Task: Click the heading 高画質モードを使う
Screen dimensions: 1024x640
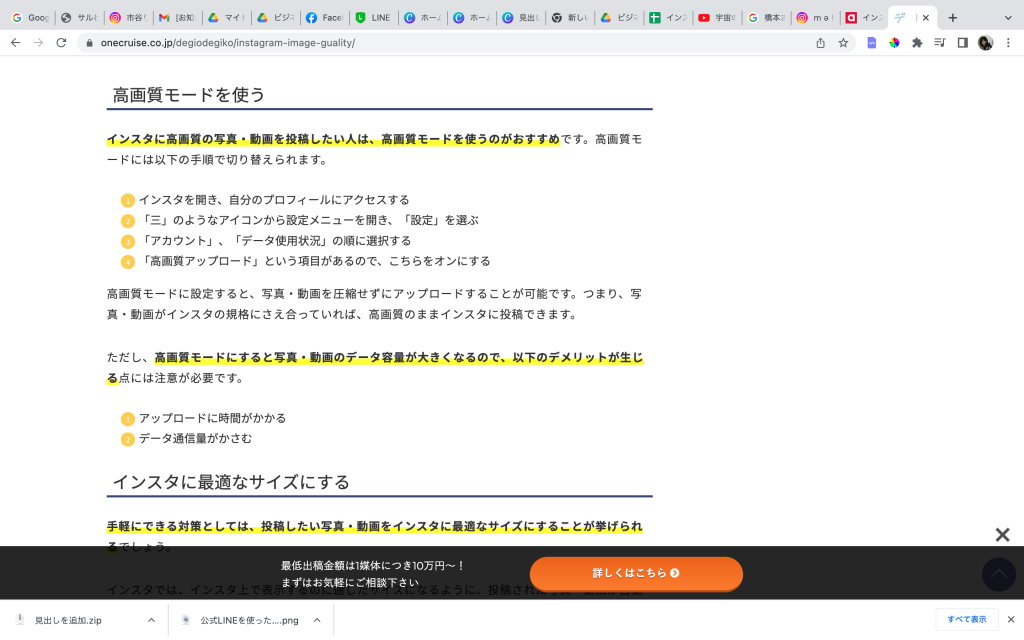Action: tap(189, 95)
